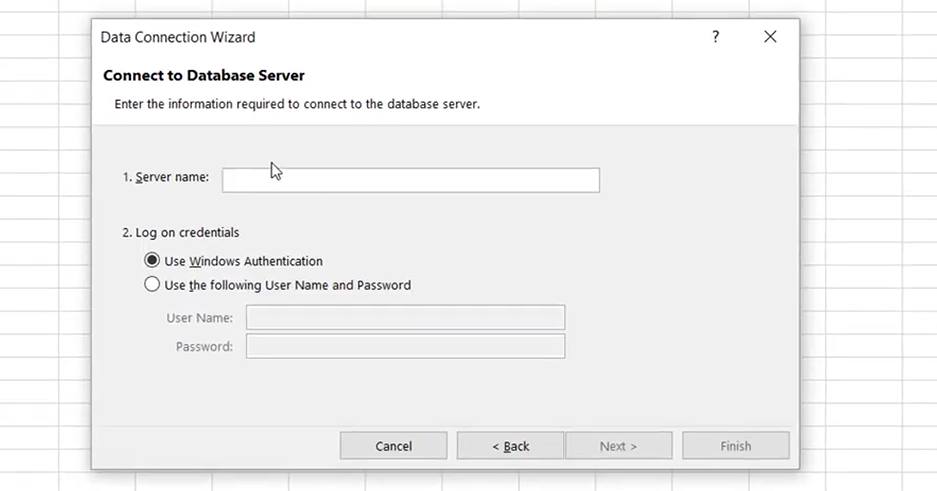Click into the Server name text field
The width and height of the screenshot is (937, 491).
pyautogui.click(x=410, y=180)
